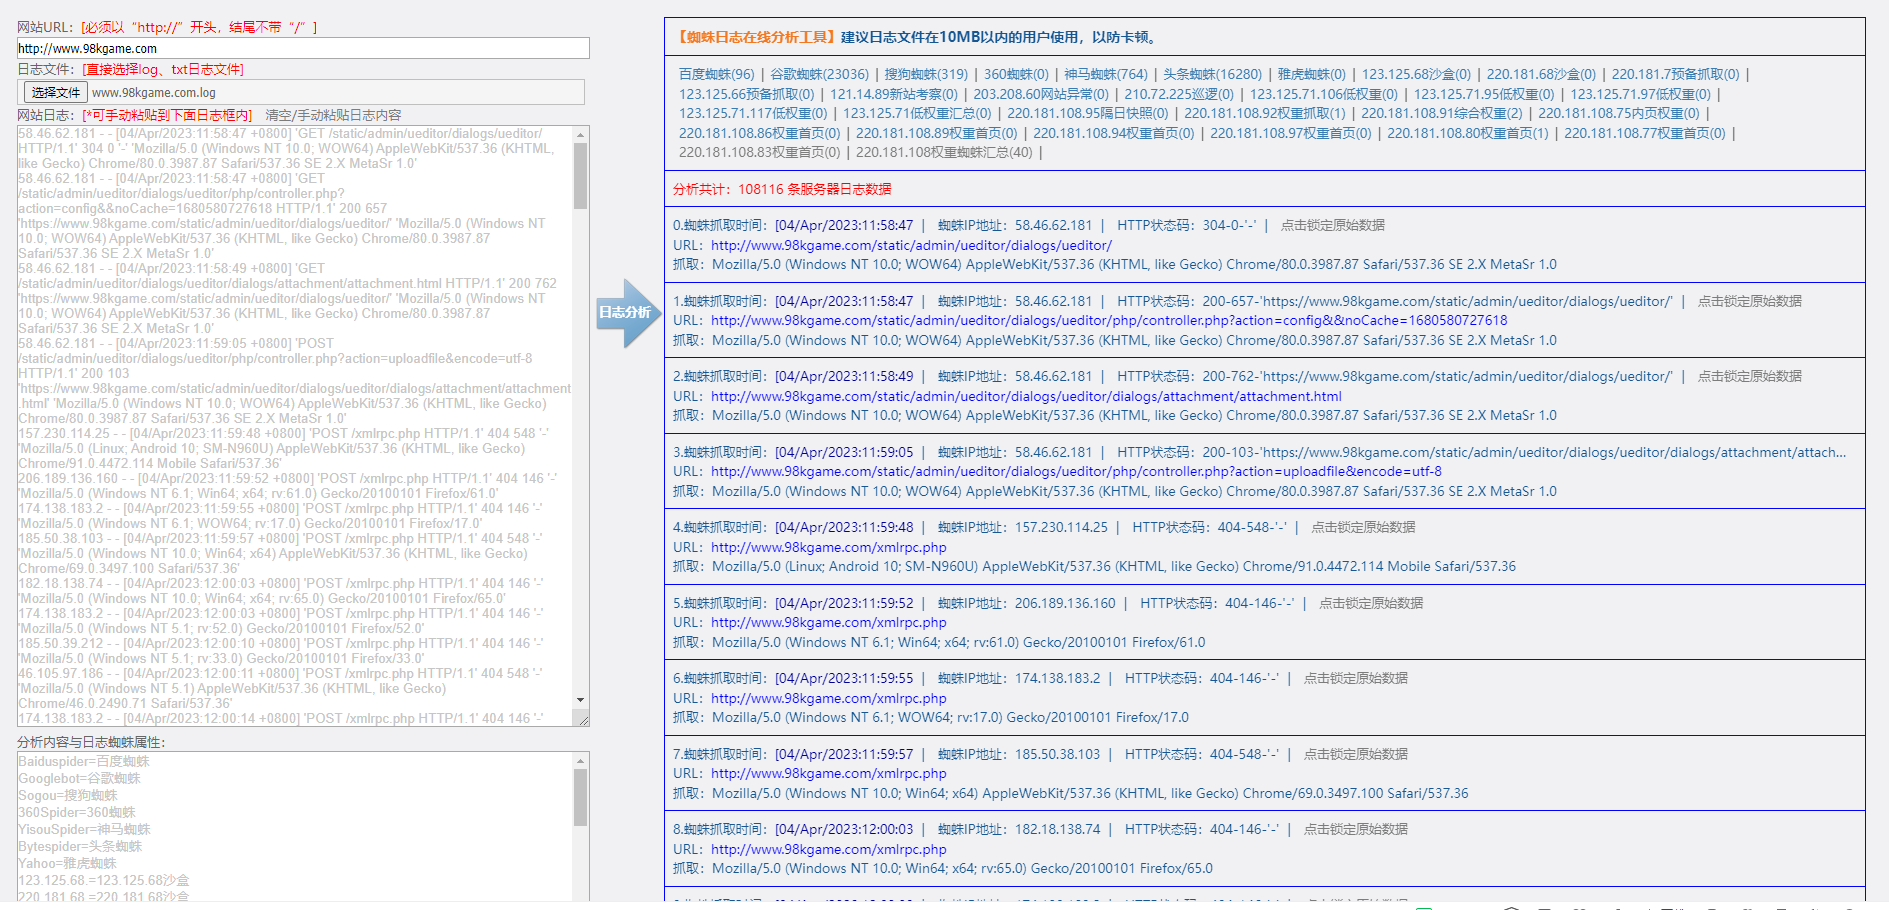1889x910 pixels.
Task: Click the log textarea's scroll-up arrow
Action: click(580, 134)
